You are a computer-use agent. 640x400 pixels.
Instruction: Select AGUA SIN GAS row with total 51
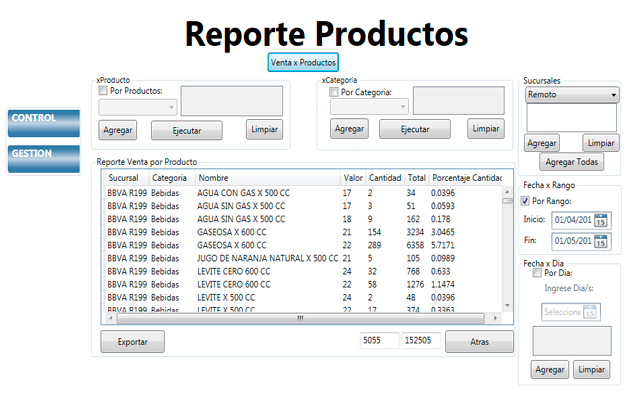pos(304,206)
